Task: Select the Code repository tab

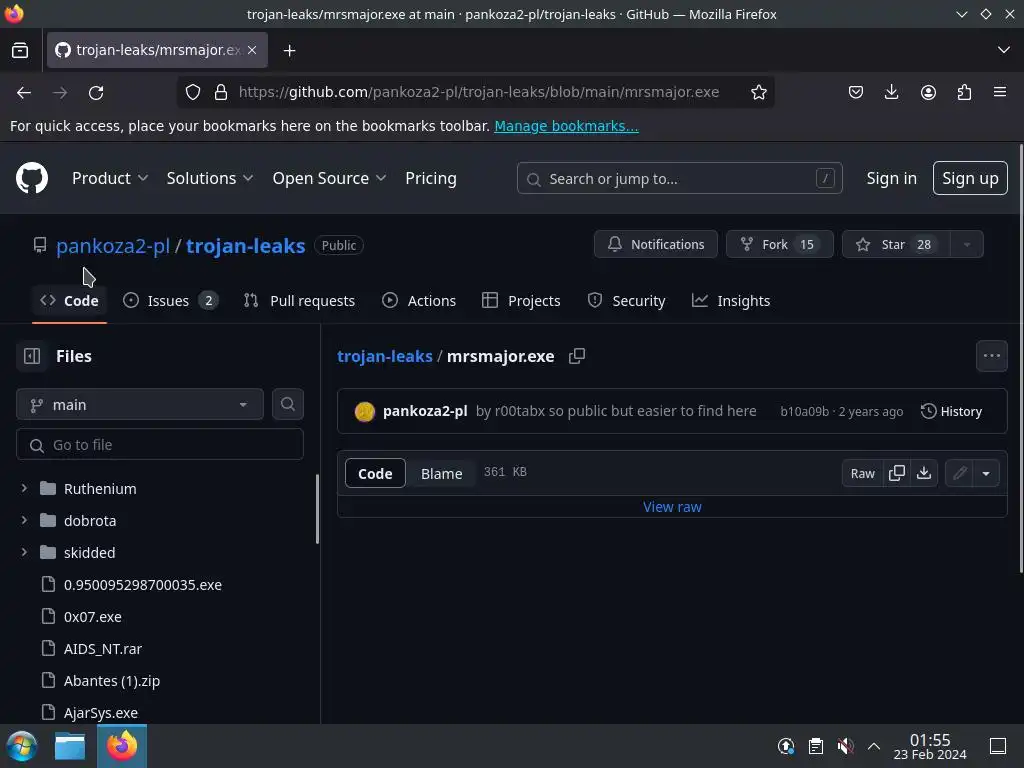Action: 69,300
